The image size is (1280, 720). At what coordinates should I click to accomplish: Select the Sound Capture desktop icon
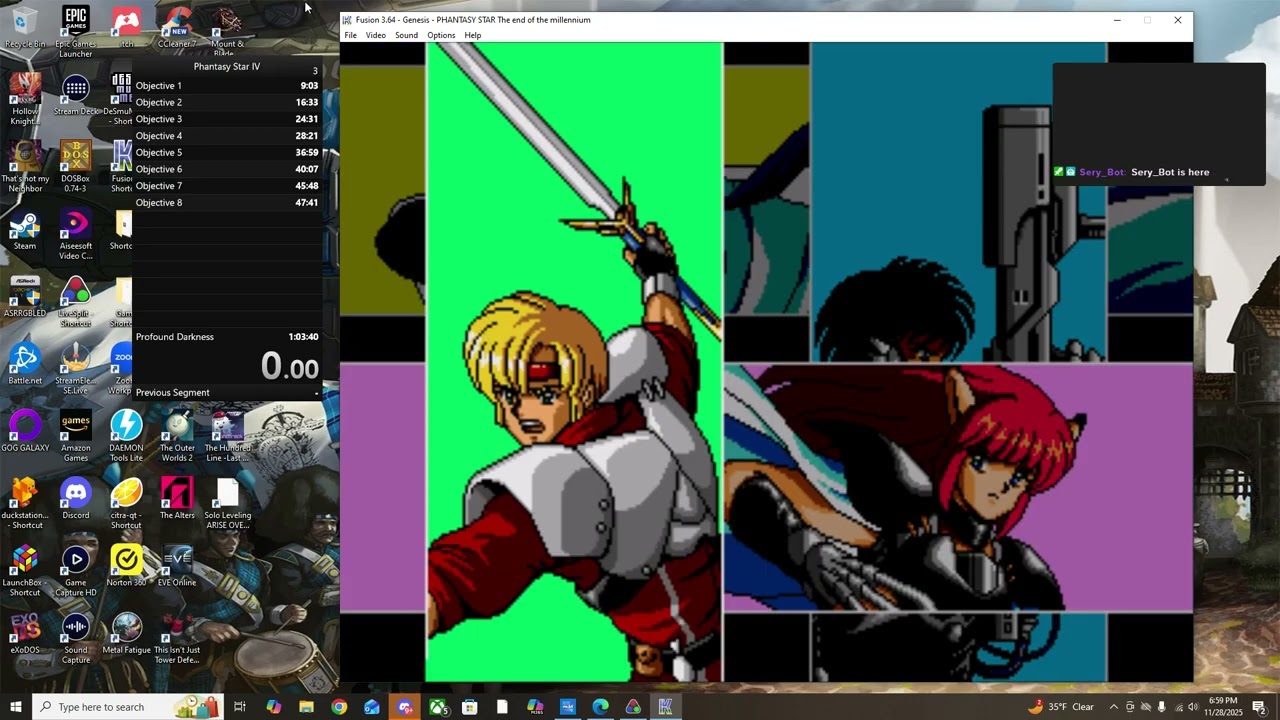pos(75,638)
